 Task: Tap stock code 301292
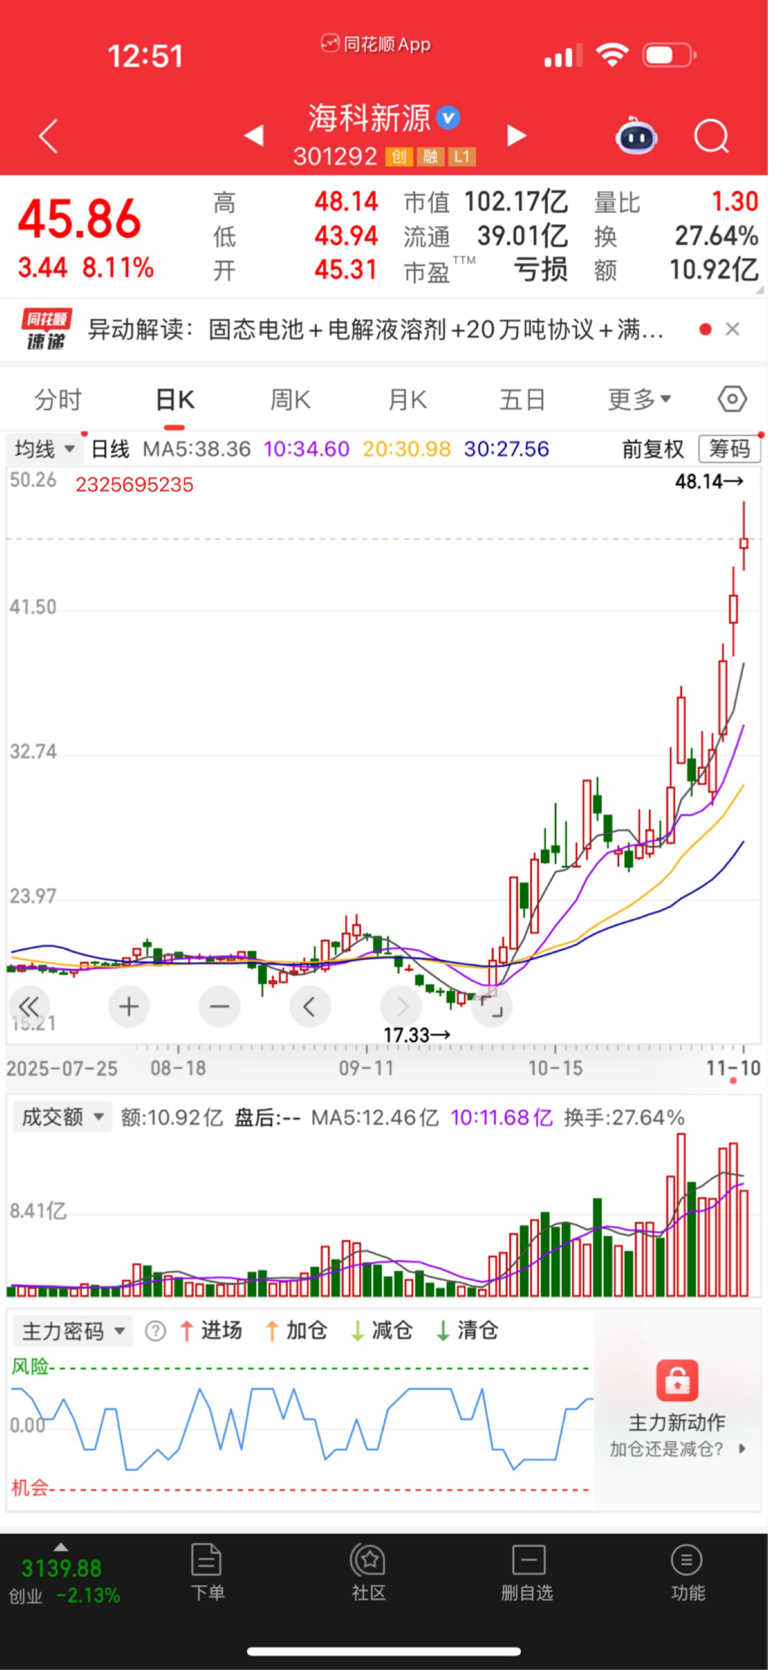click(335, 156)
